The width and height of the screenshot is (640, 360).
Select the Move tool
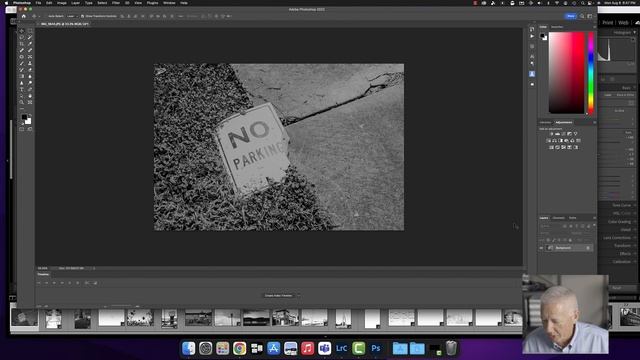click(22, 31)
